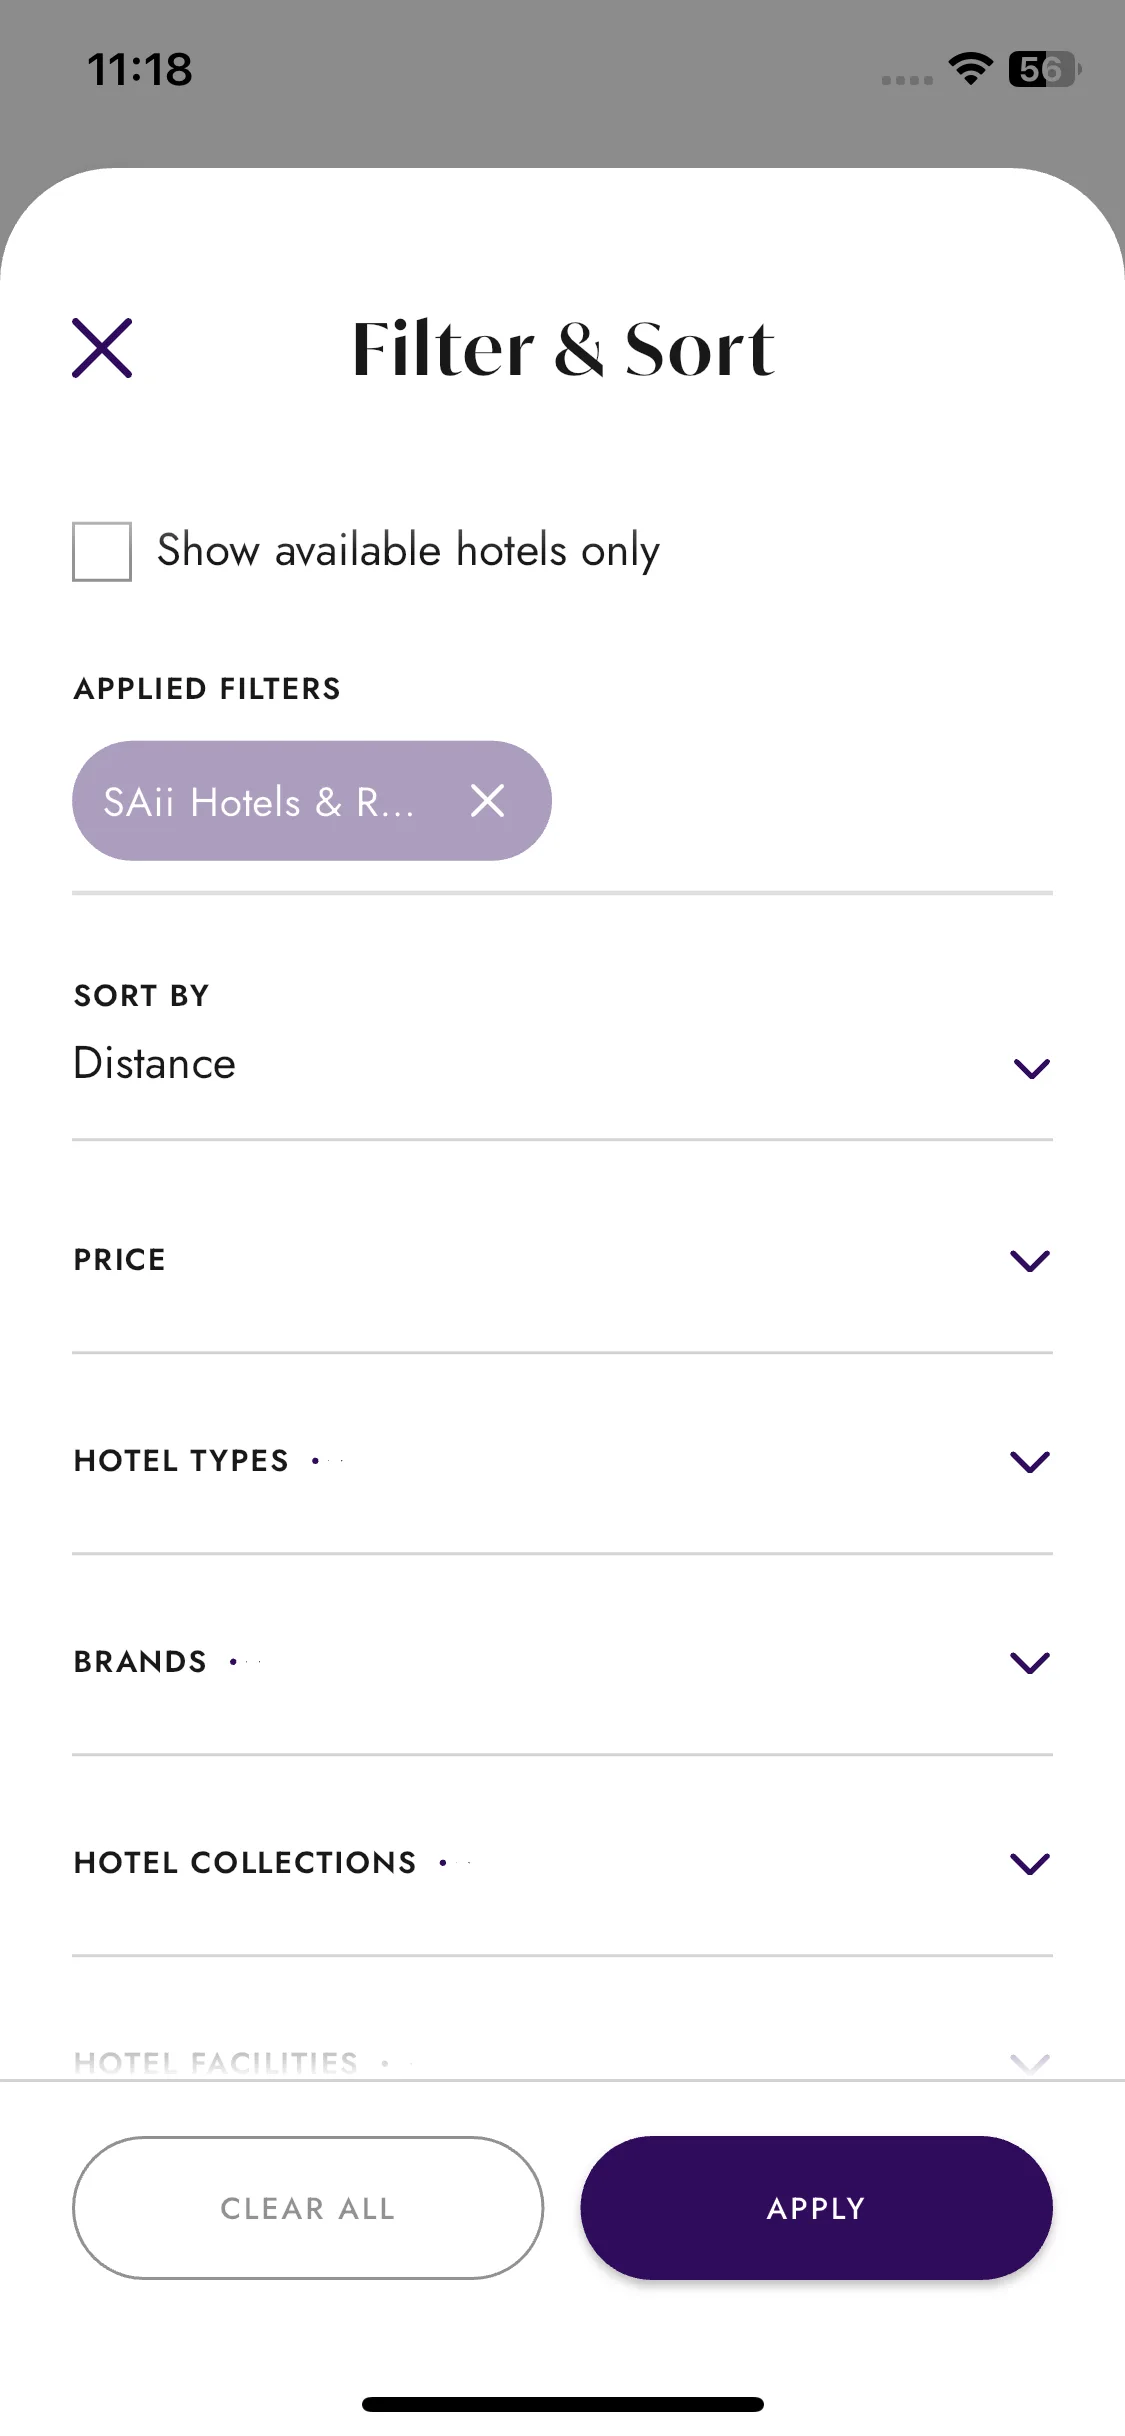1125x2436 pixels.
Task: Tap the Wi-Fi status icon
Action: pos(970,69)
